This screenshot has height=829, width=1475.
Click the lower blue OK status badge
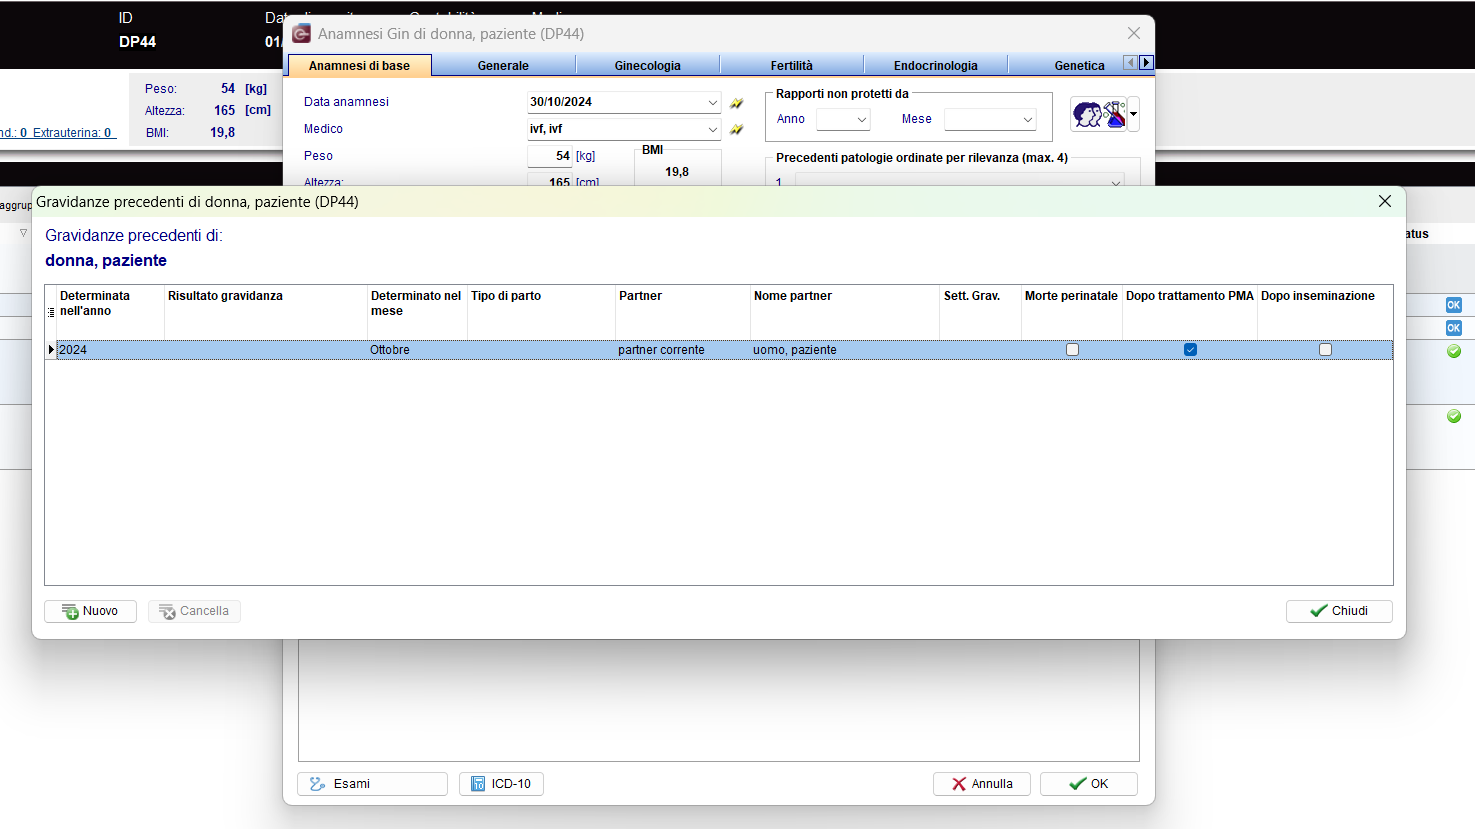[x=1454, y=328]
